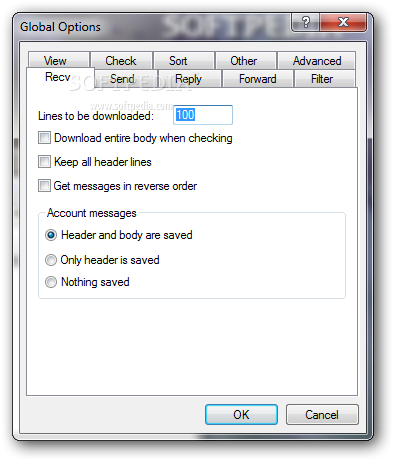The image size is (394, 461).
Task: Click the Lines to be downloaded label
Action: point(96,116)
